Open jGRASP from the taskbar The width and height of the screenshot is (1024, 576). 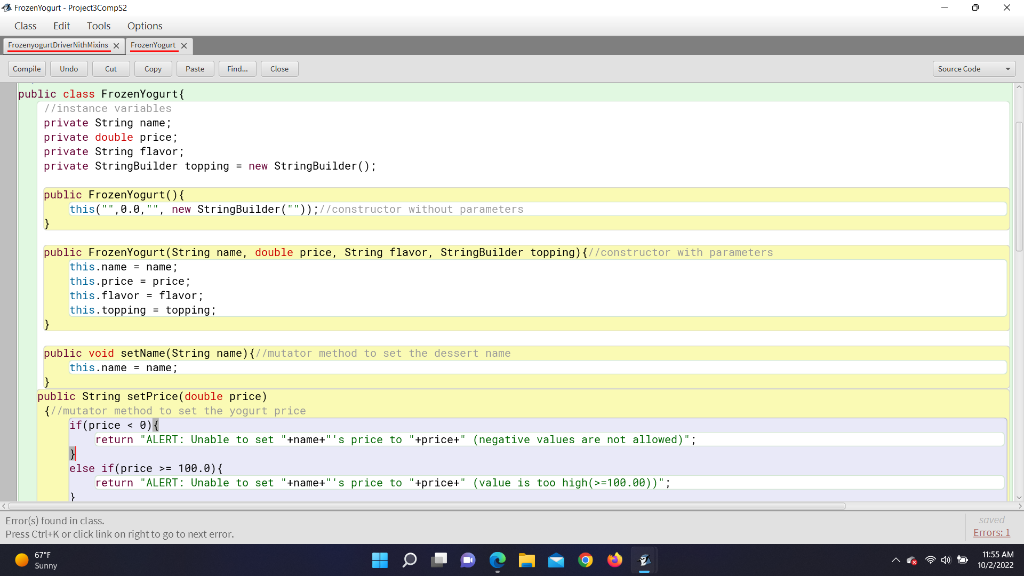pyautogui.click(x=645, y=562)
